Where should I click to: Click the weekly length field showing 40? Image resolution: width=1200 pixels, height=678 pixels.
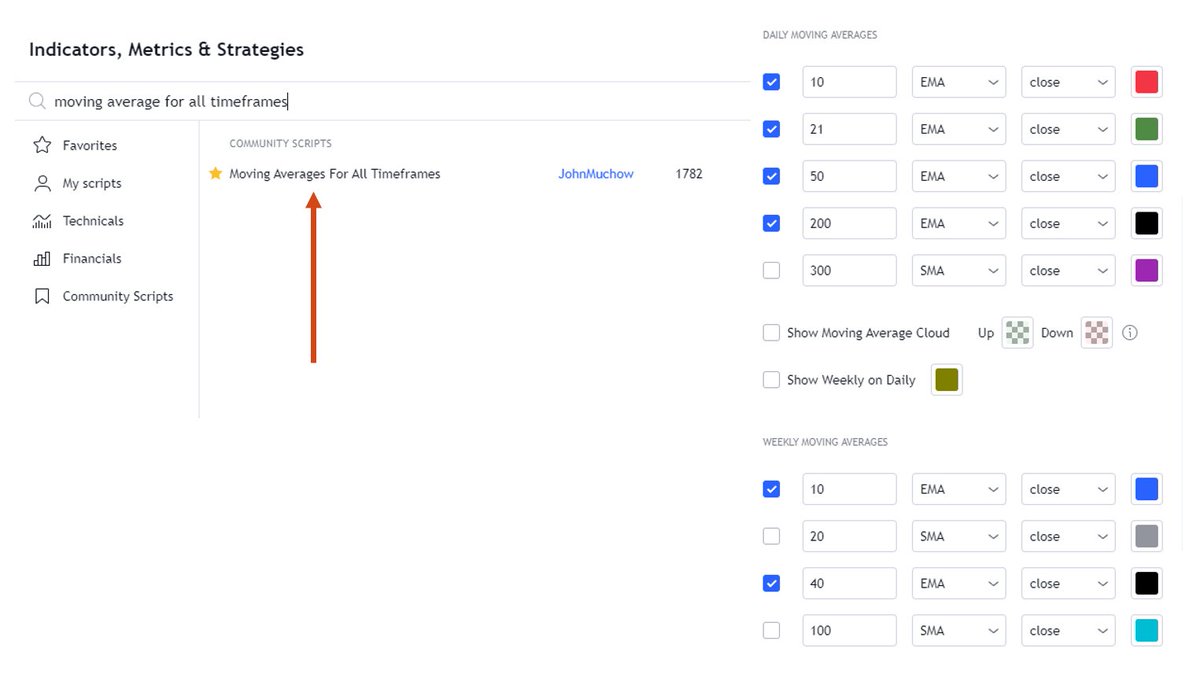[849, 583]
